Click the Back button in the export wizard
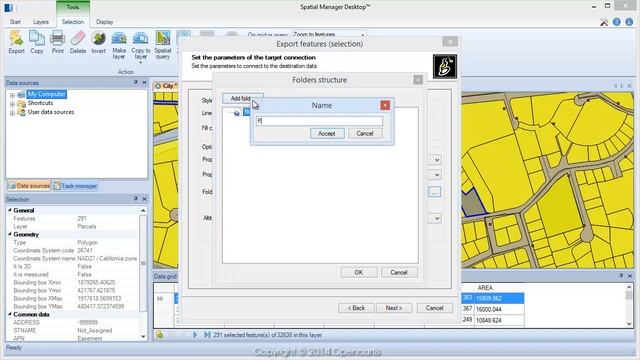The width and height of the screenshot is (640, 360). 356,308
